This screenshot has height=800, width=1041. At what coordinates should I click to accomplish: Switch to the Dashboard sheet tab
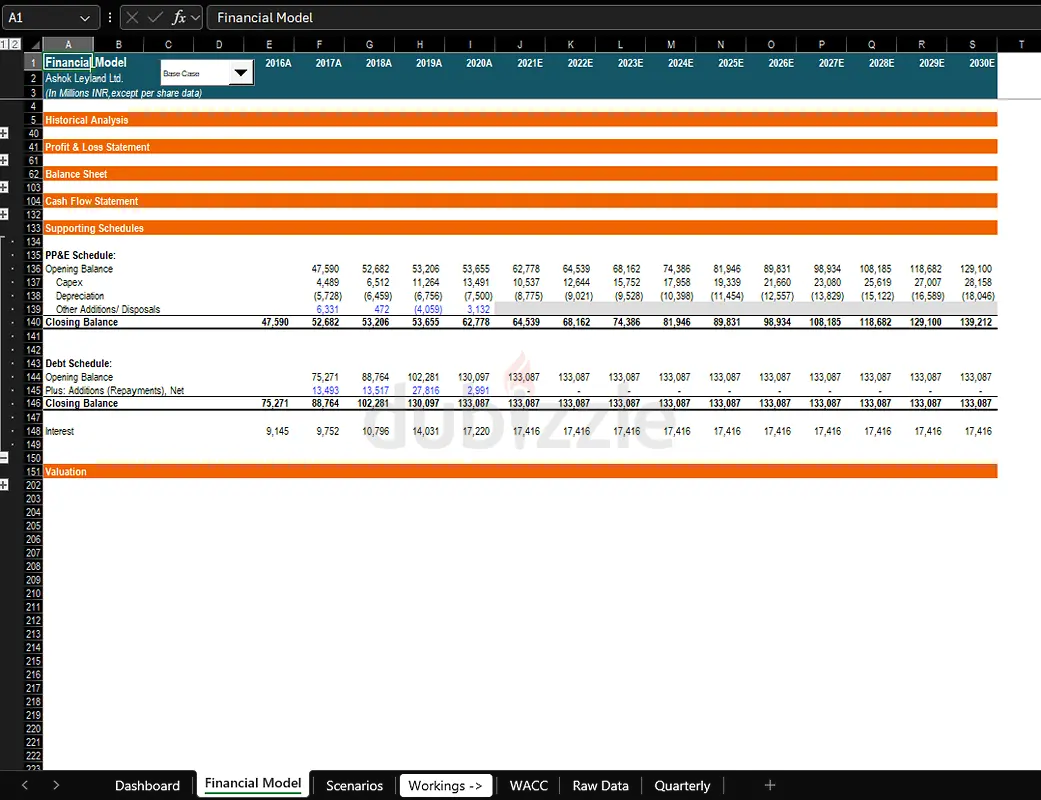[x=148, y=786]
